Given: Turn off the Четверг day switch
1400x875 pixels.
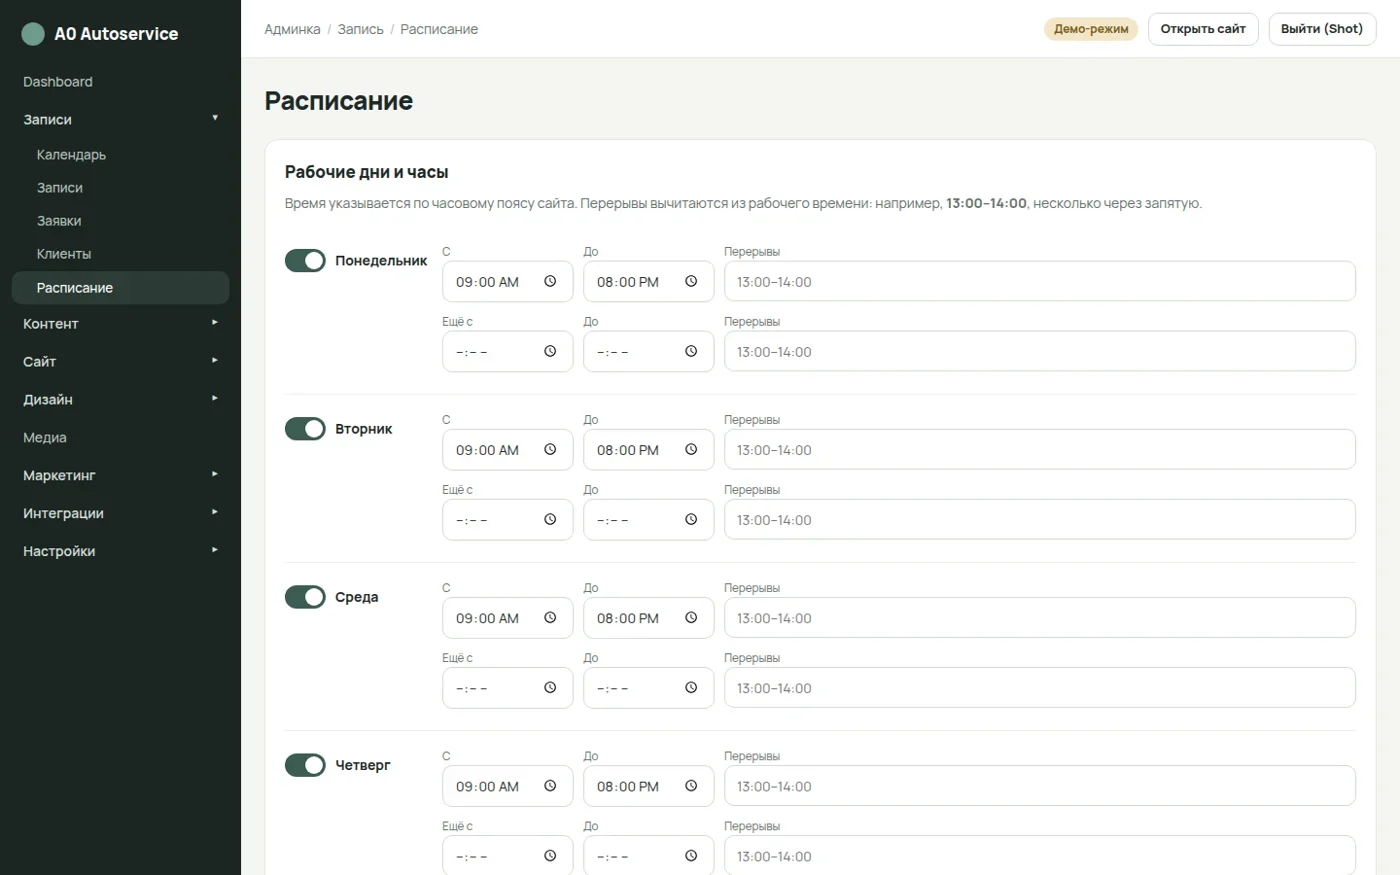Looking at the screenshot, I should [305, 765].
